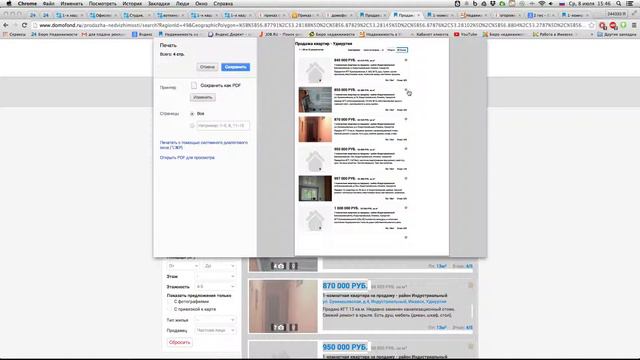Open the Тип жилья dropdown
The width and height of the screenshot is (640, 360).
216,320
